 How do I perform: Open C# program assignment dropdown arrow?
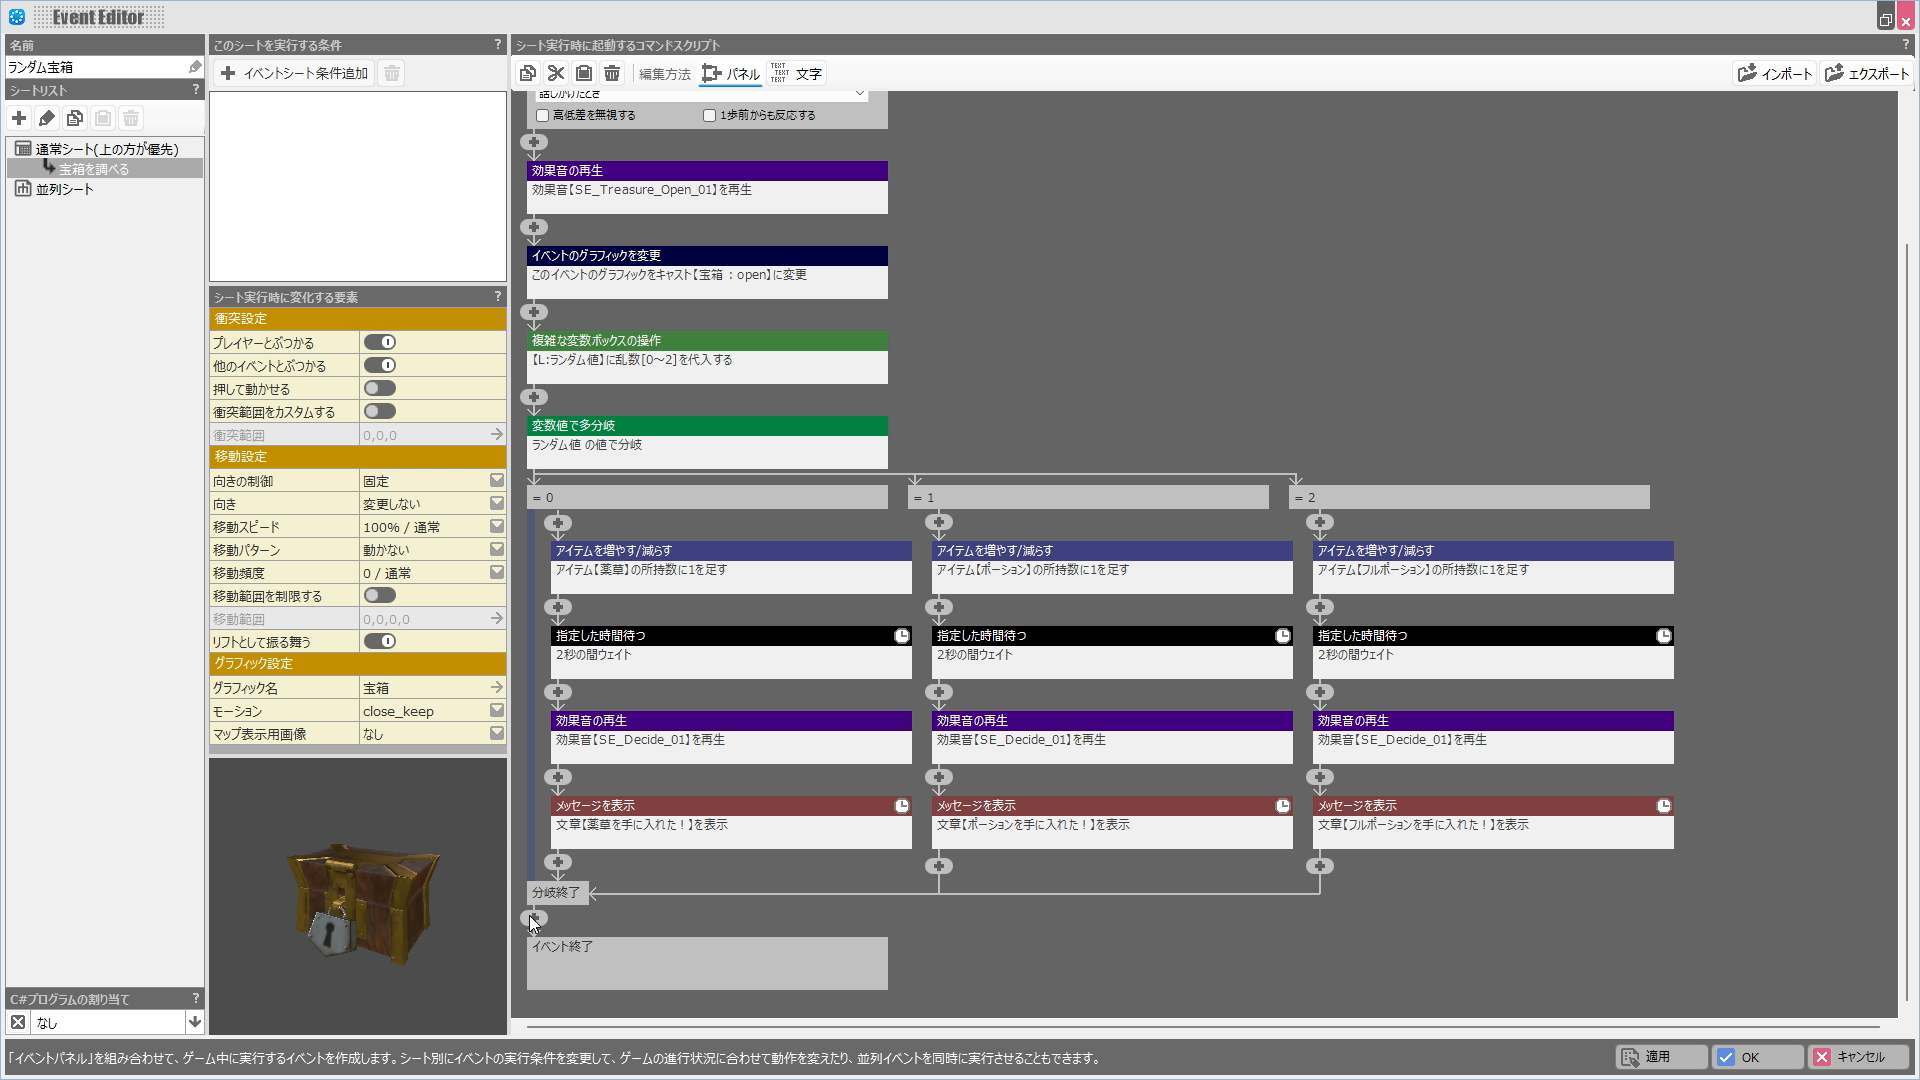coord(195,1022)
